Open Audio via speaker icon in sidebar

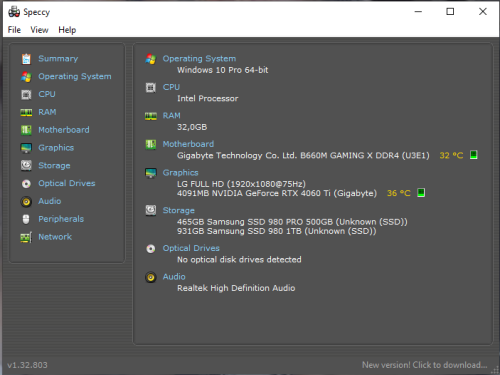pos(26,202)
